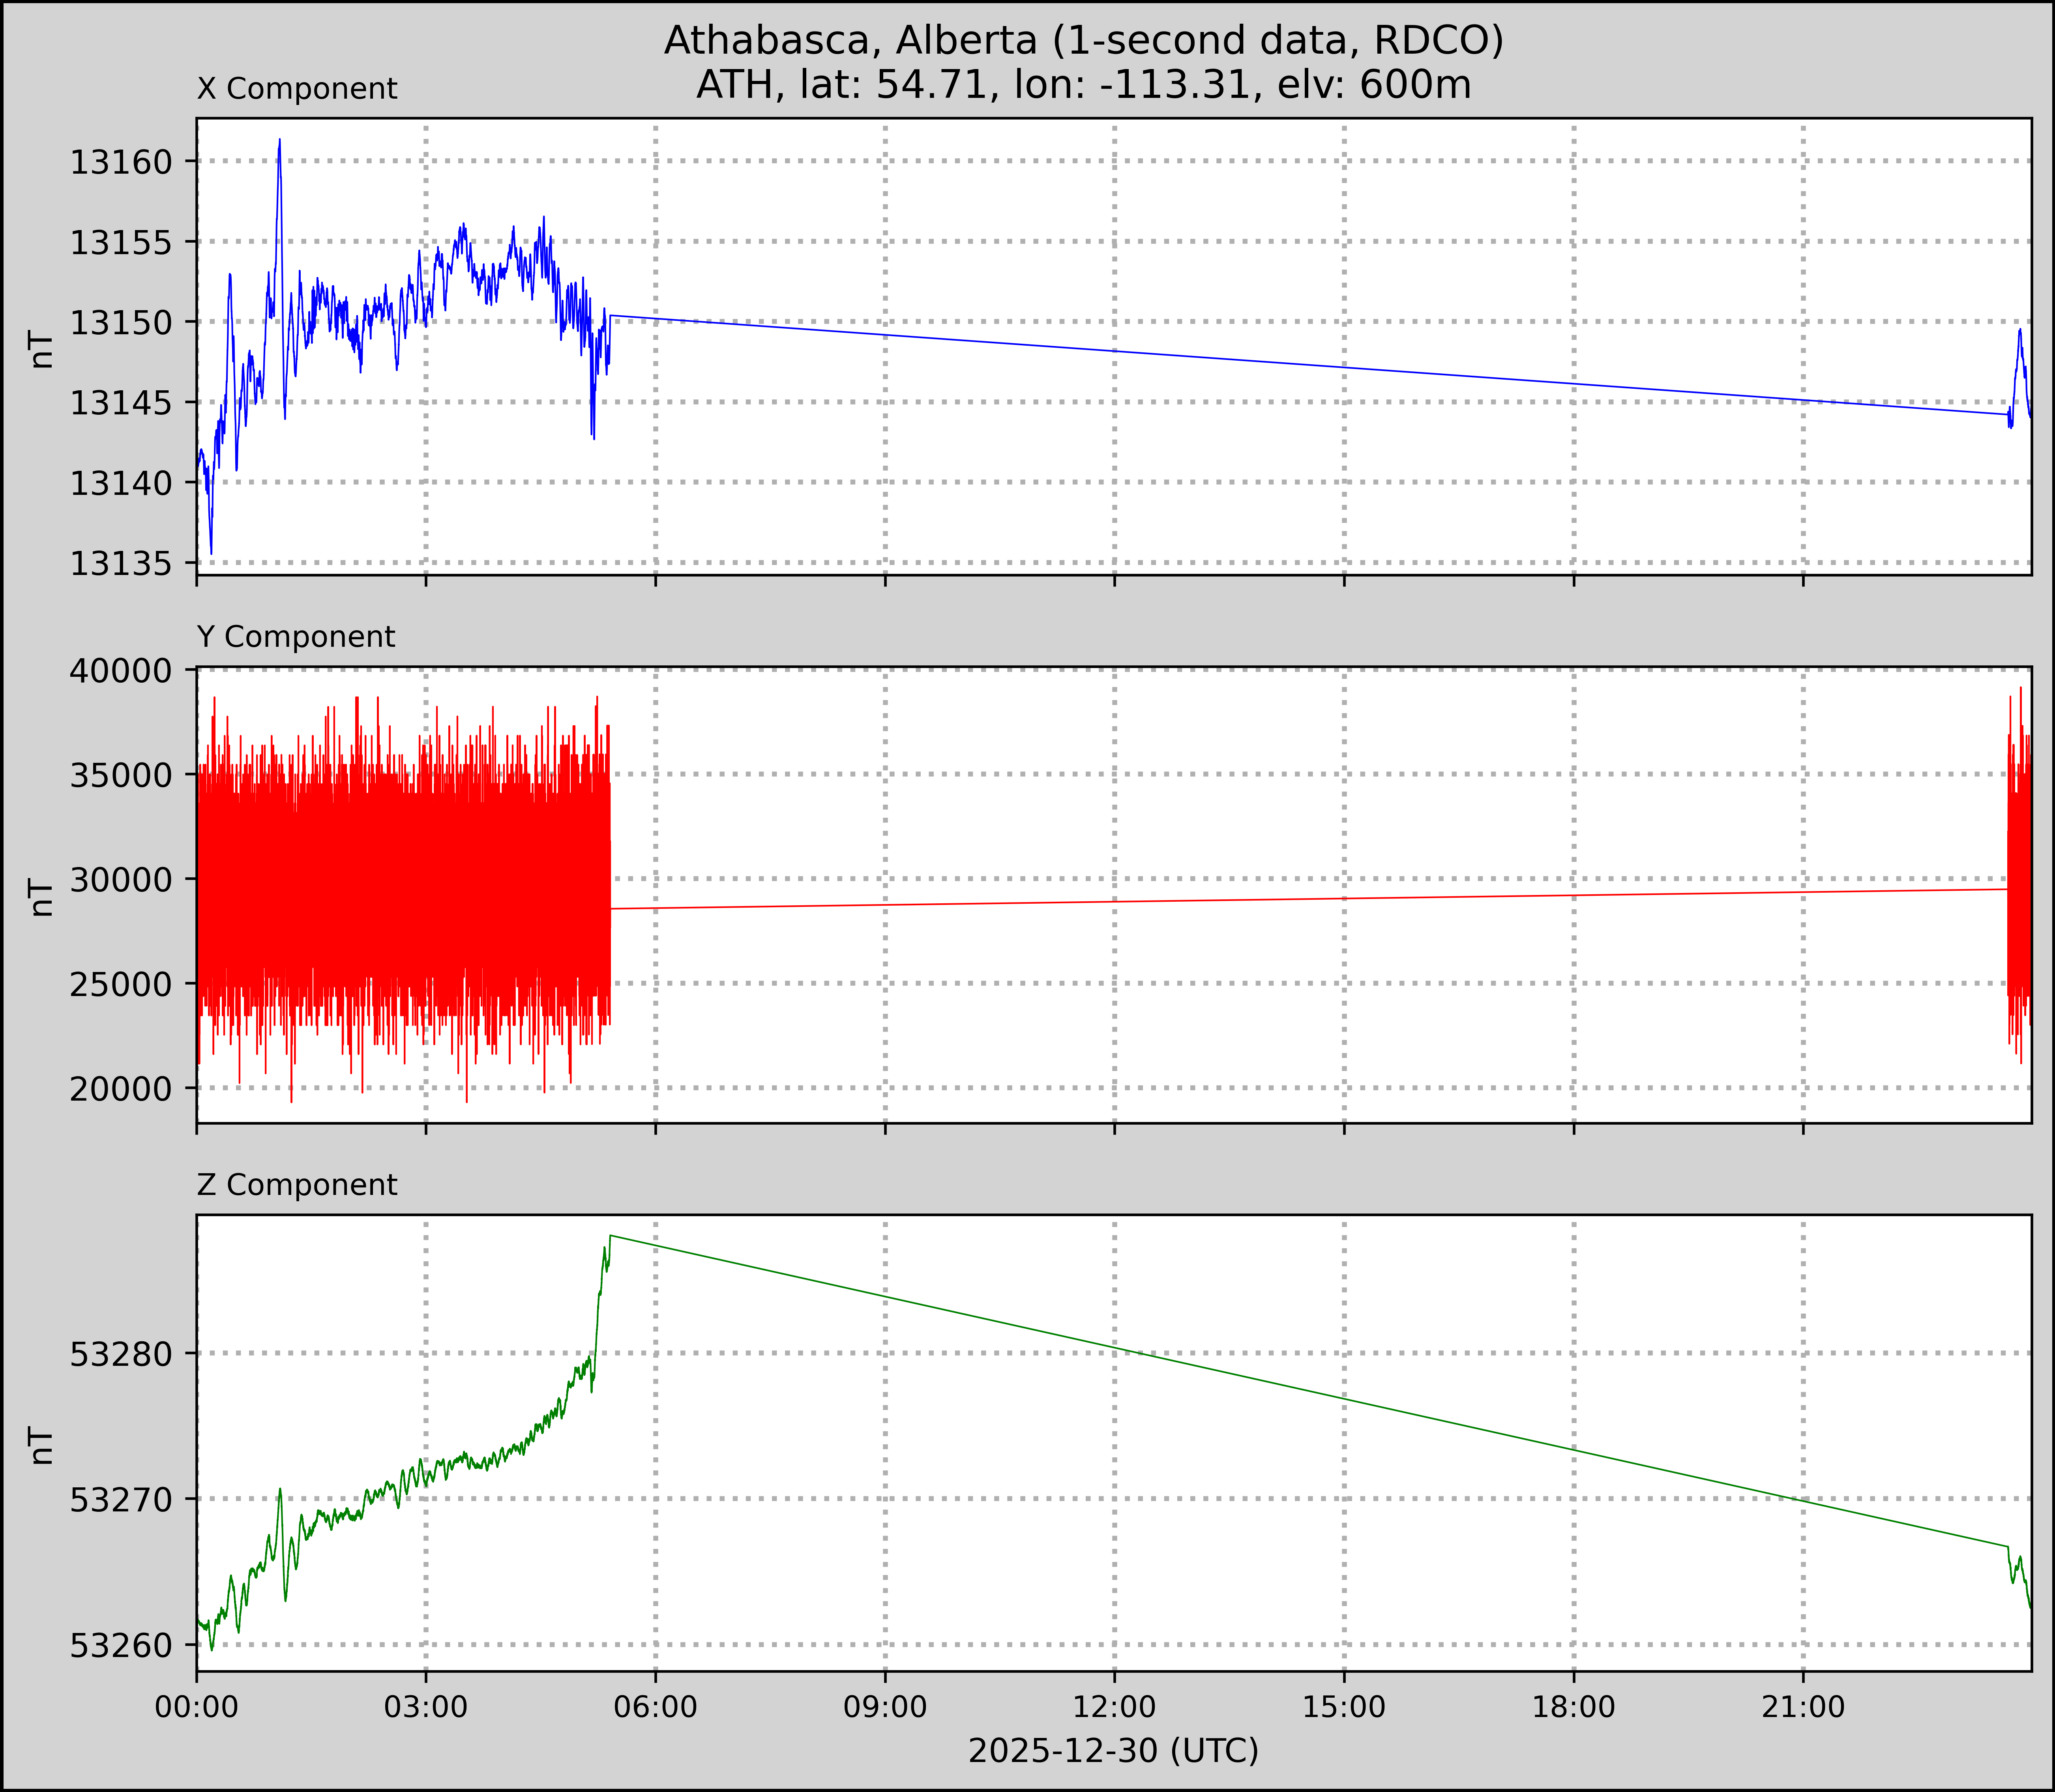Click the green Z component peak near 05:30
2055x1792 pixels.
609,1239
